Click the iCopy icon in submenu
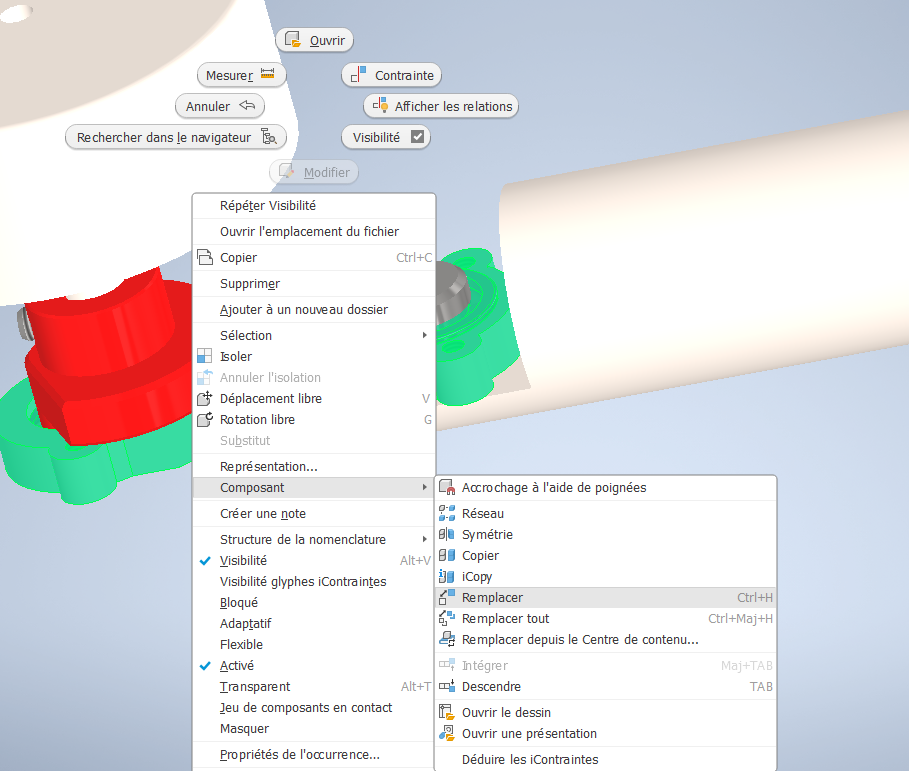The image size is (909, 771). tap(447, 577)
